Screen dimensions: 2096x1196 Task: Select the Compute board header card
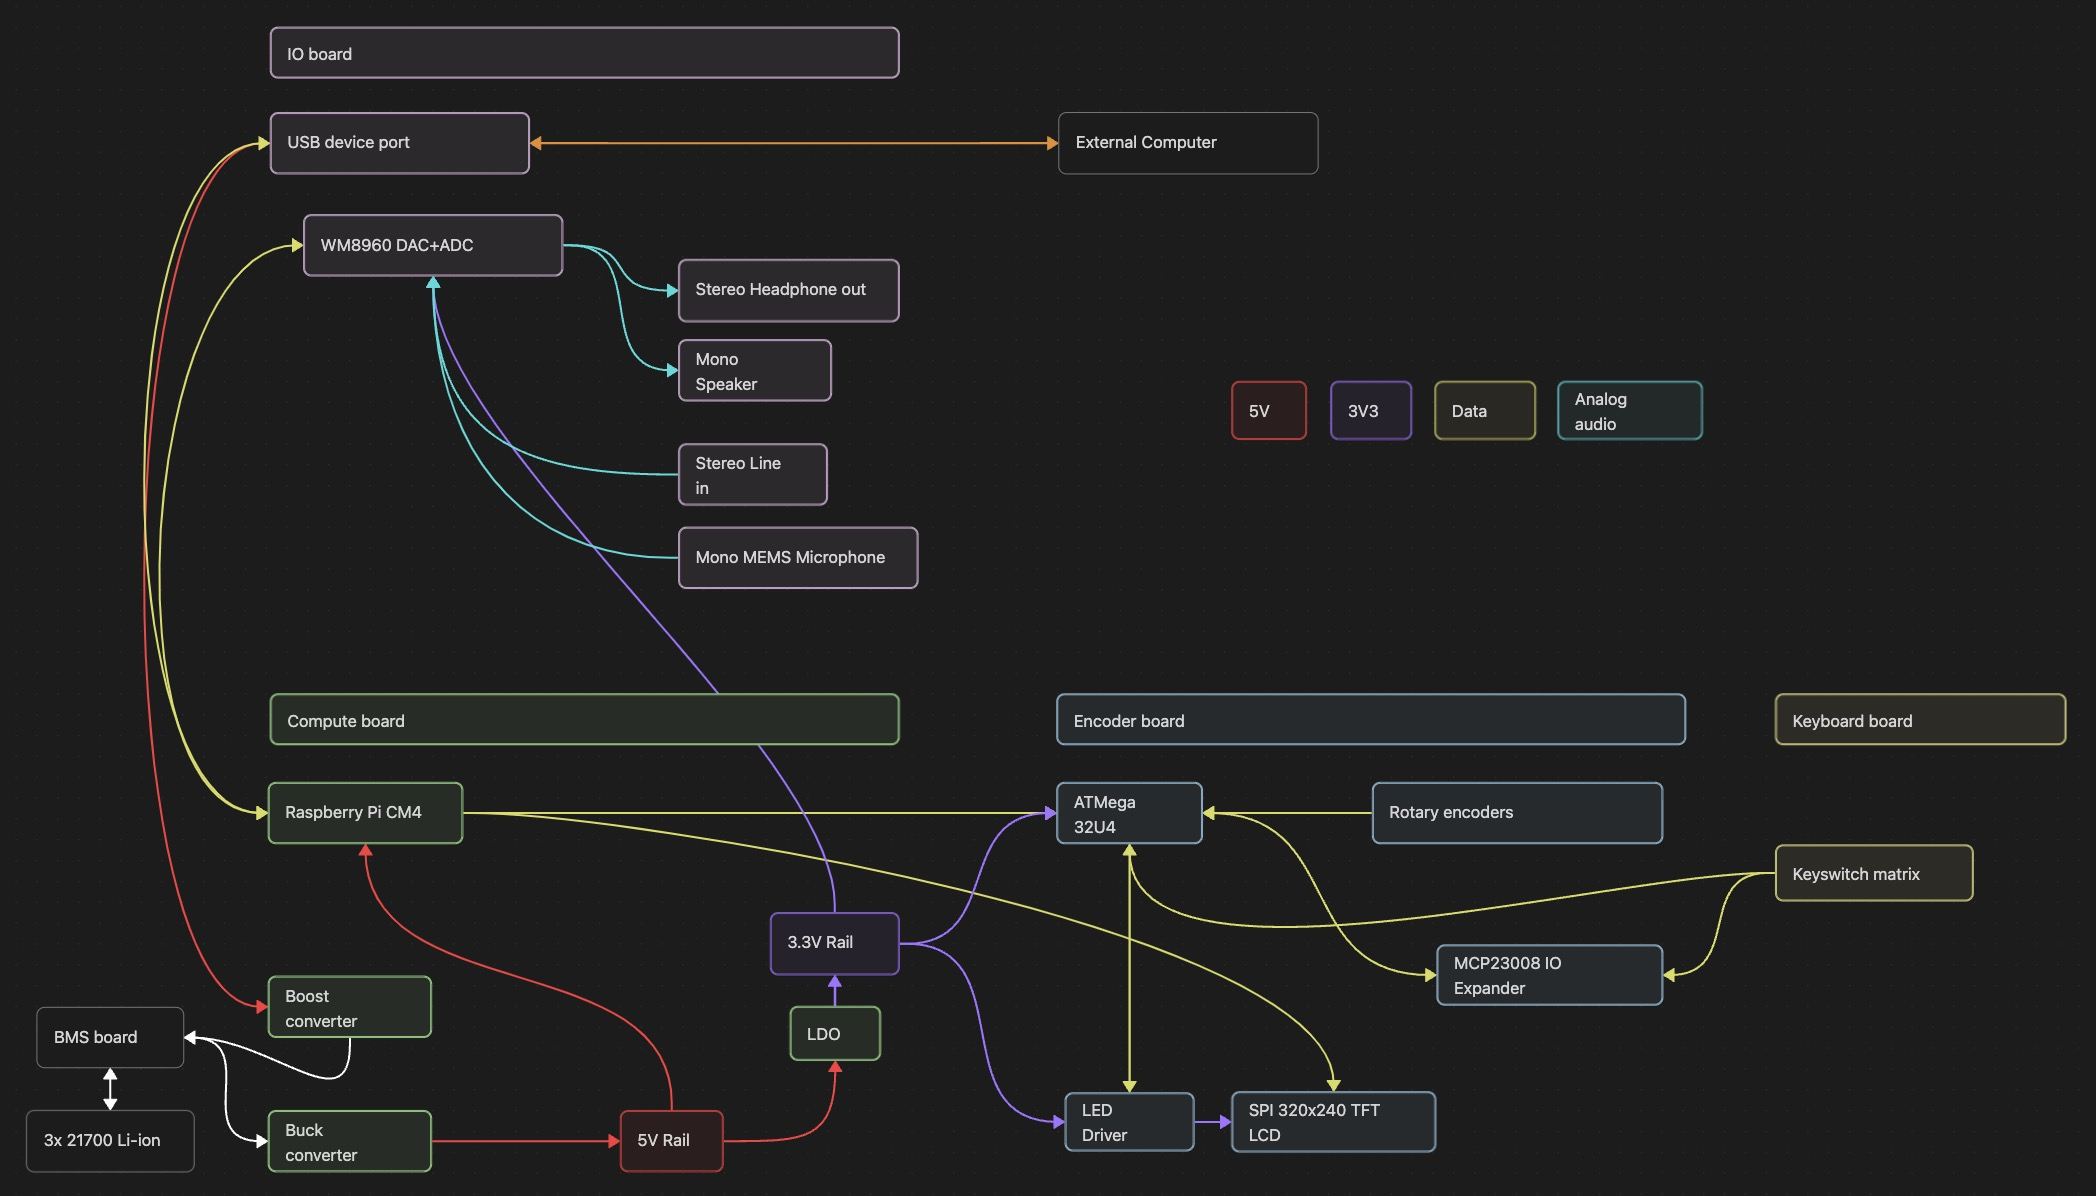[584, 720]
